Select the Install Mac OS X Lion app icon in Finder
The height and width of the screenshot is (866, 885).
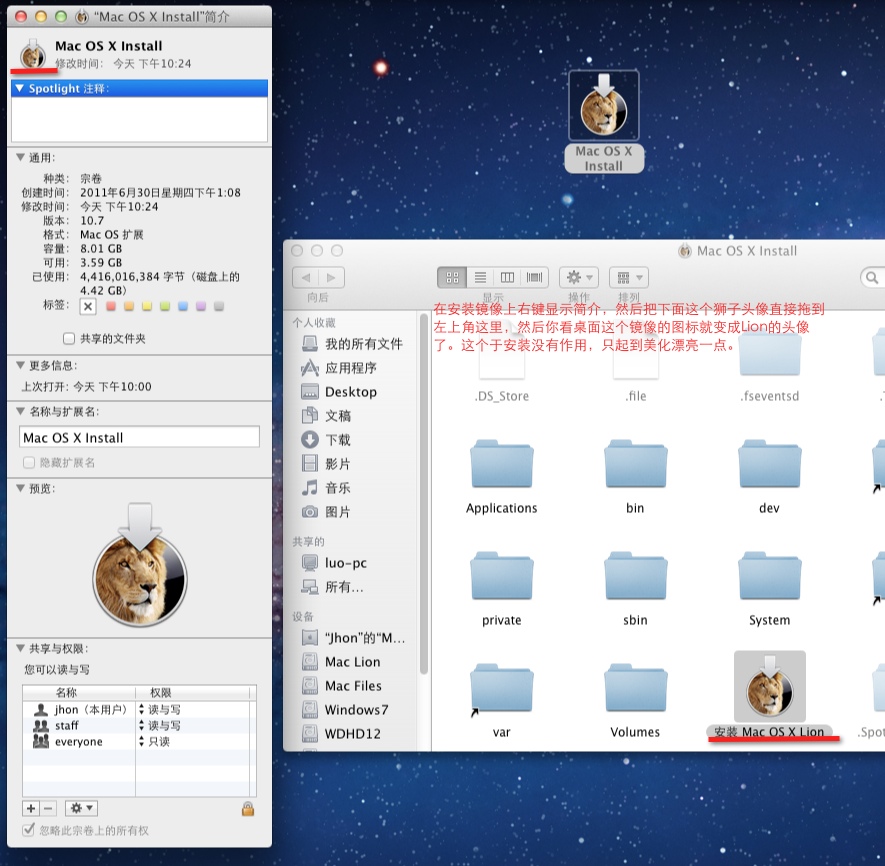coord(769,686)
